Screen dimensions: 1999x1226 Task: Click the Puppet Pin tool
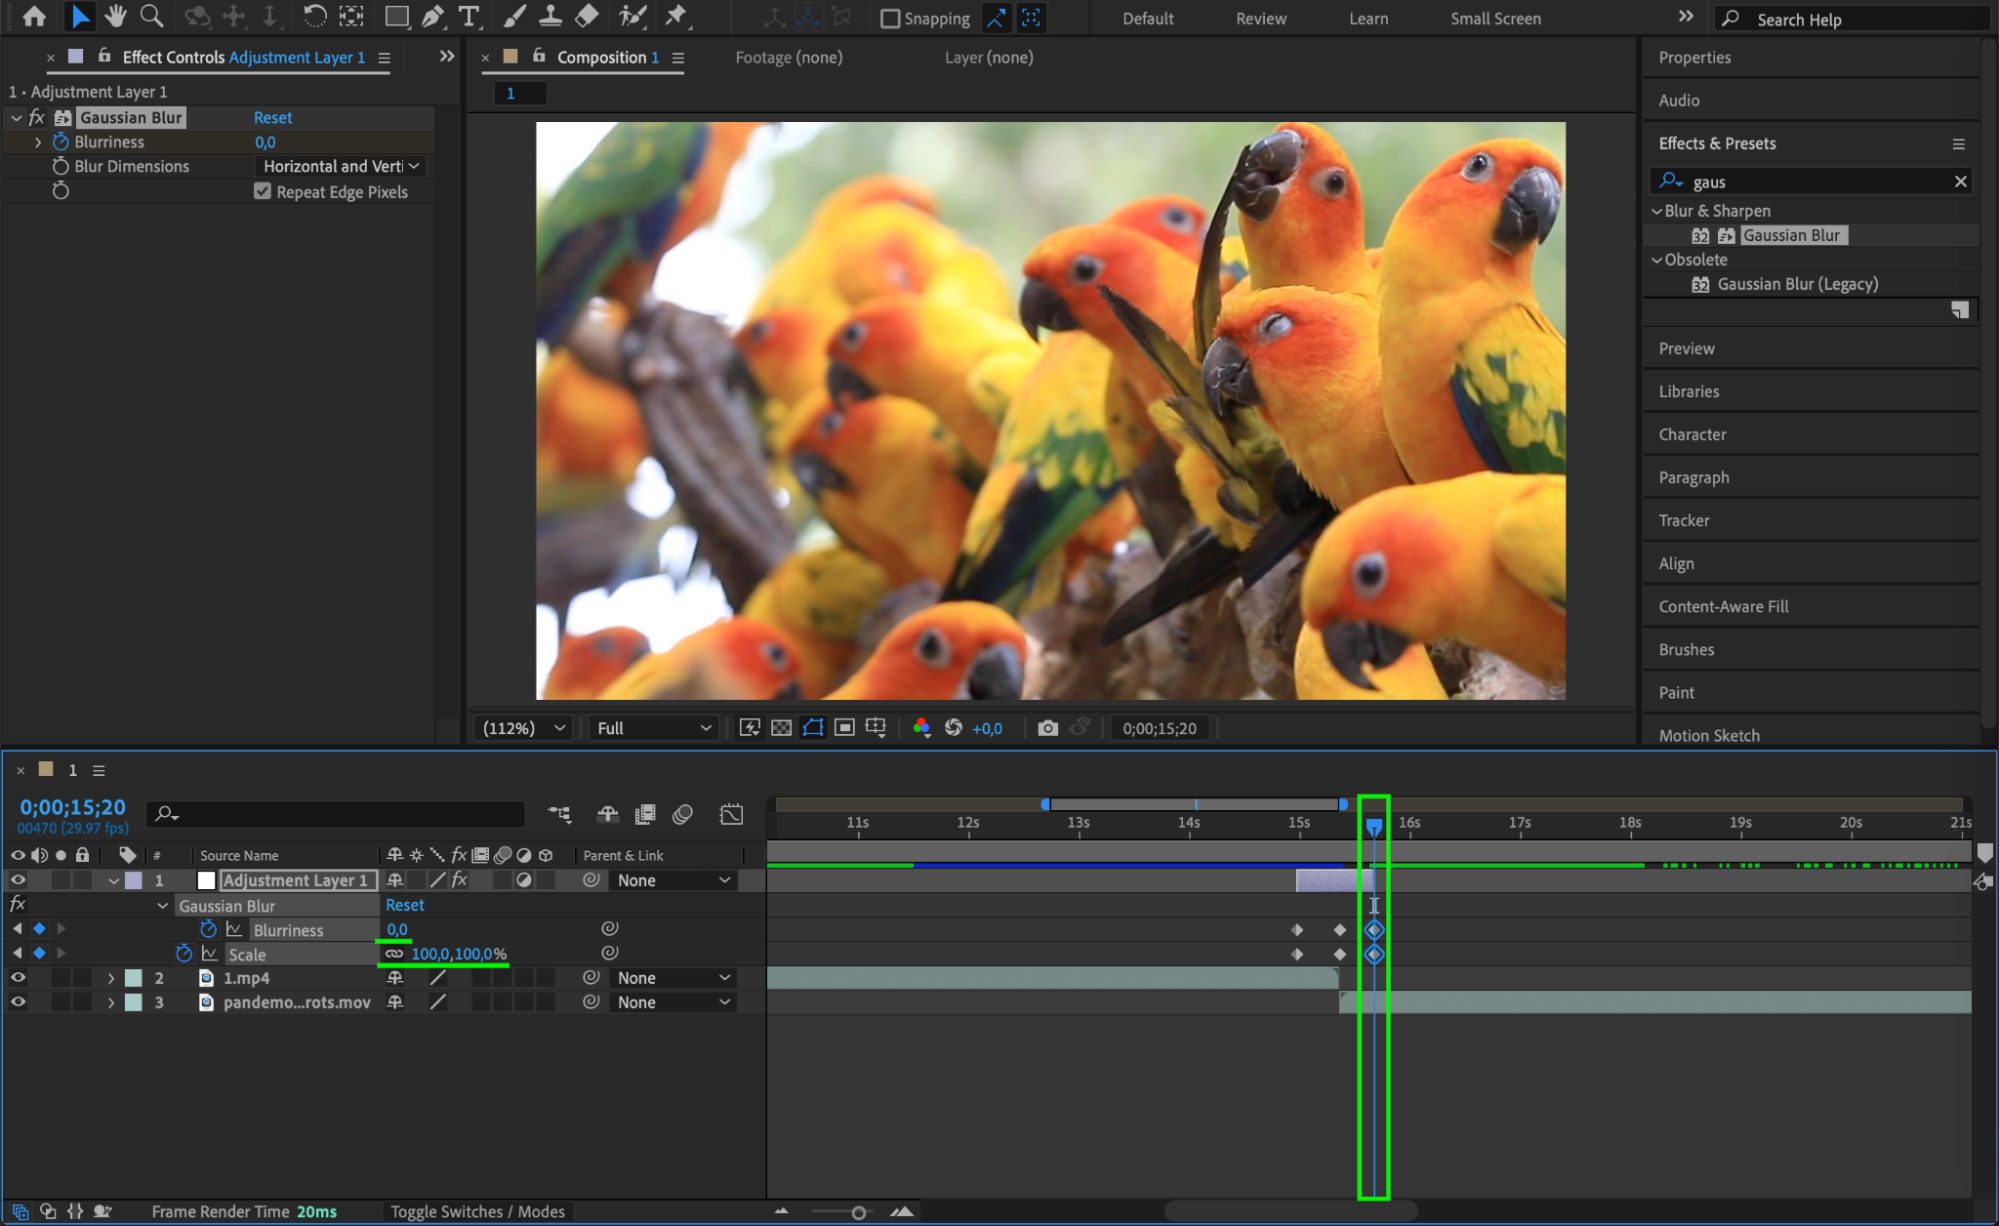(676, 17)
